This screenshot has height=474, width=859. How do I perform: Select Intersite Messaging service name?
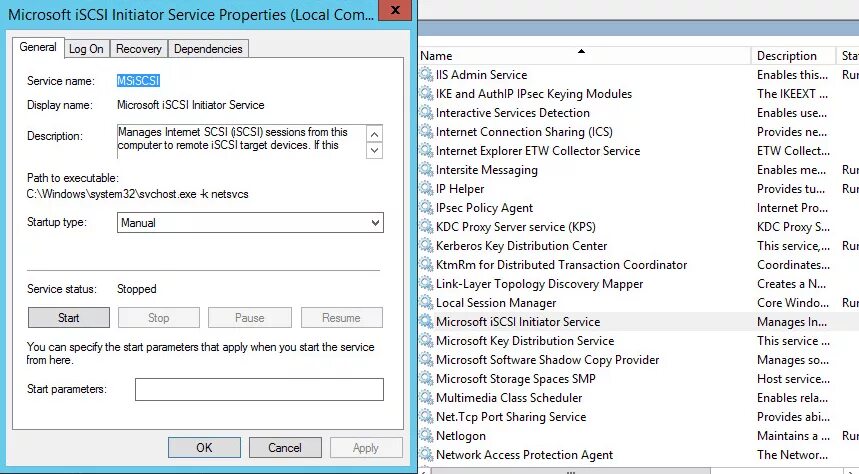486,170
